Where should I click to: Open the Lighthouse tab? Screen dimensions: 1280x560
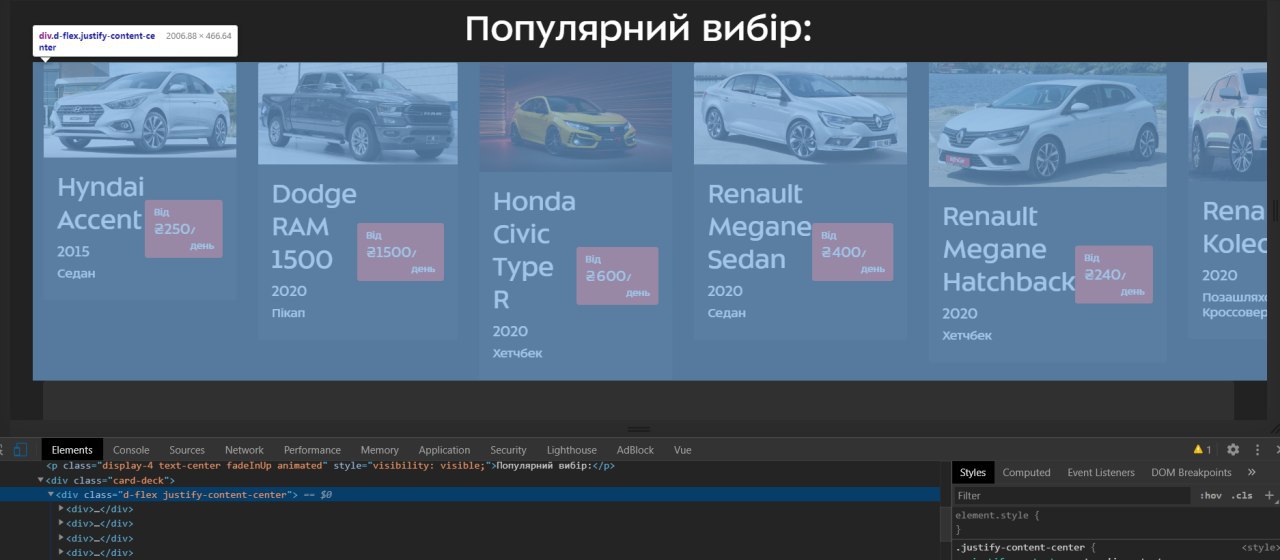pos(571,450)
